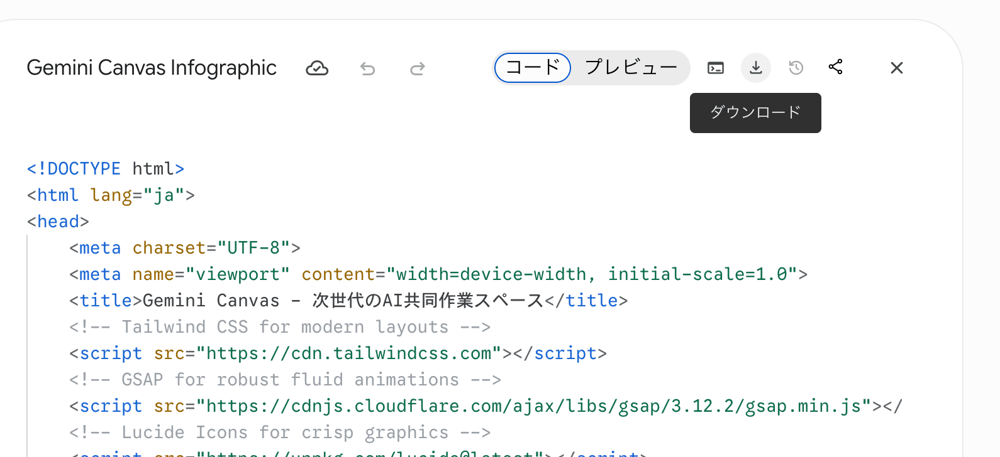Redo the last change
Viewport: 1000px width, 457px height.
(x=417, y=68)
